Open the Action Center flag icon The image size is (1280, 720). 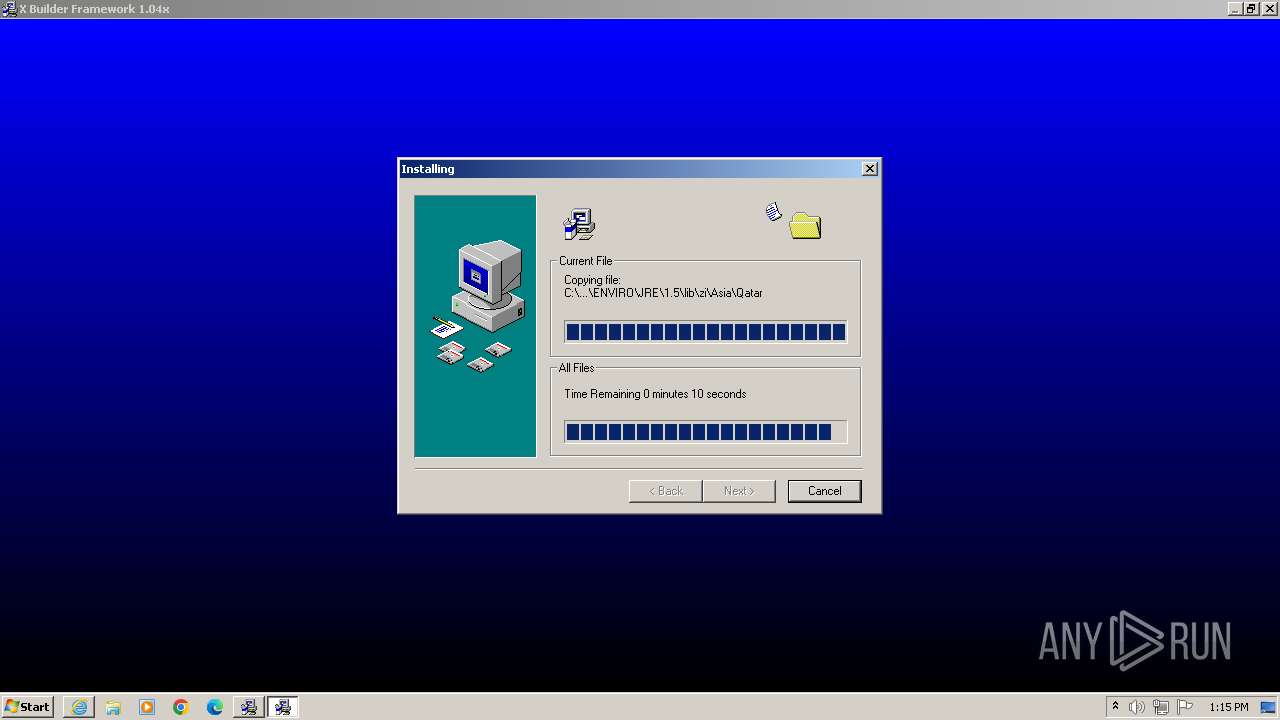1185,707
